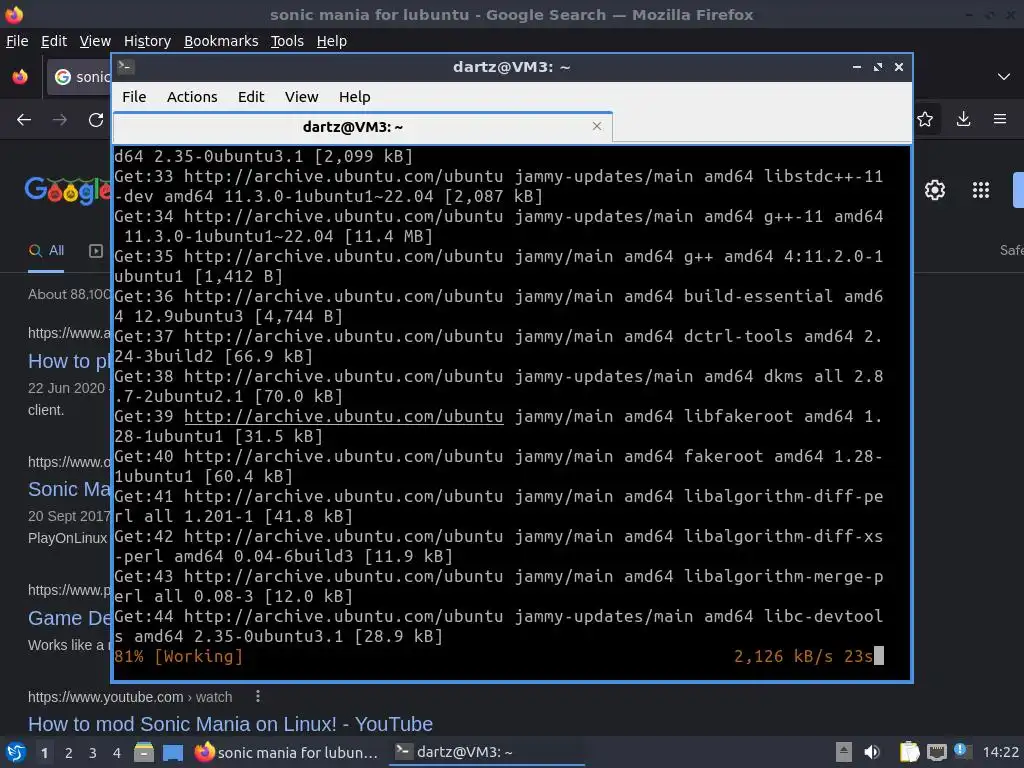The width and height of the screenshot is (1024, 768).
Task: Open the Firefox Help menu
Action: (x=332, y=41)
